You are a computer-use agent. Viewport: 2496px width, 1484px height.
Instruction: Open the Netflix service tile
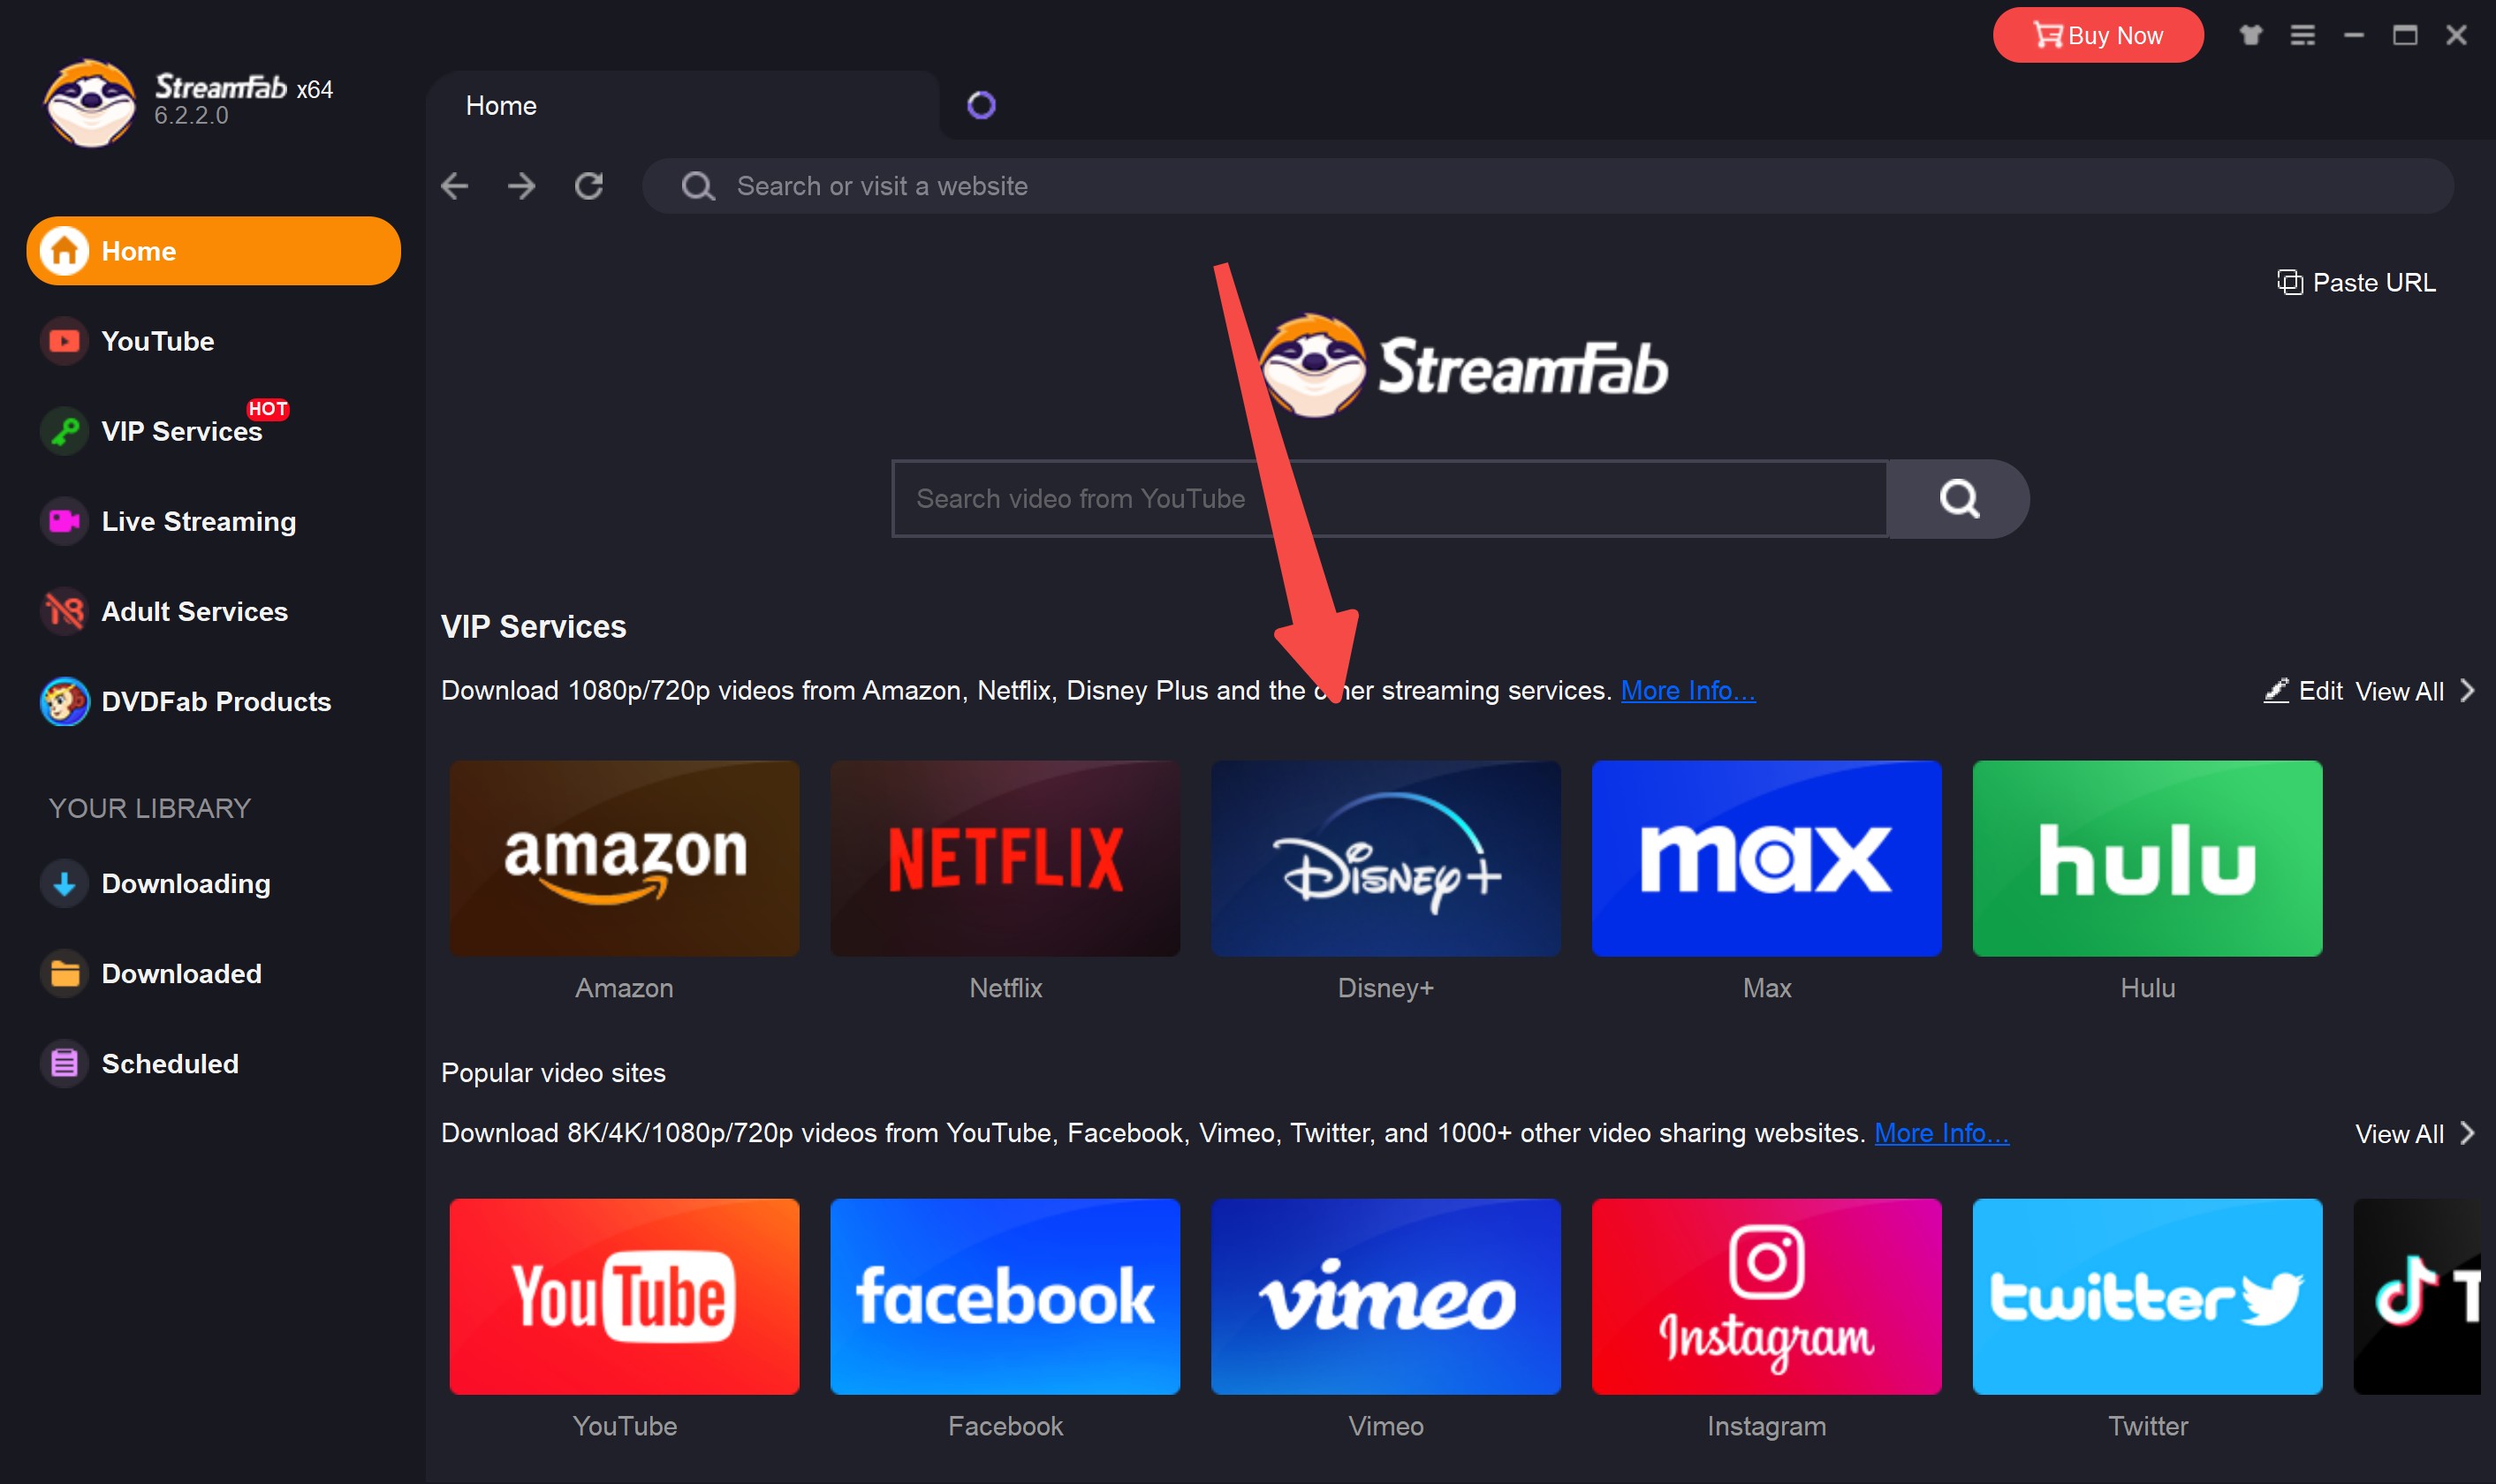click(1005, 858)
